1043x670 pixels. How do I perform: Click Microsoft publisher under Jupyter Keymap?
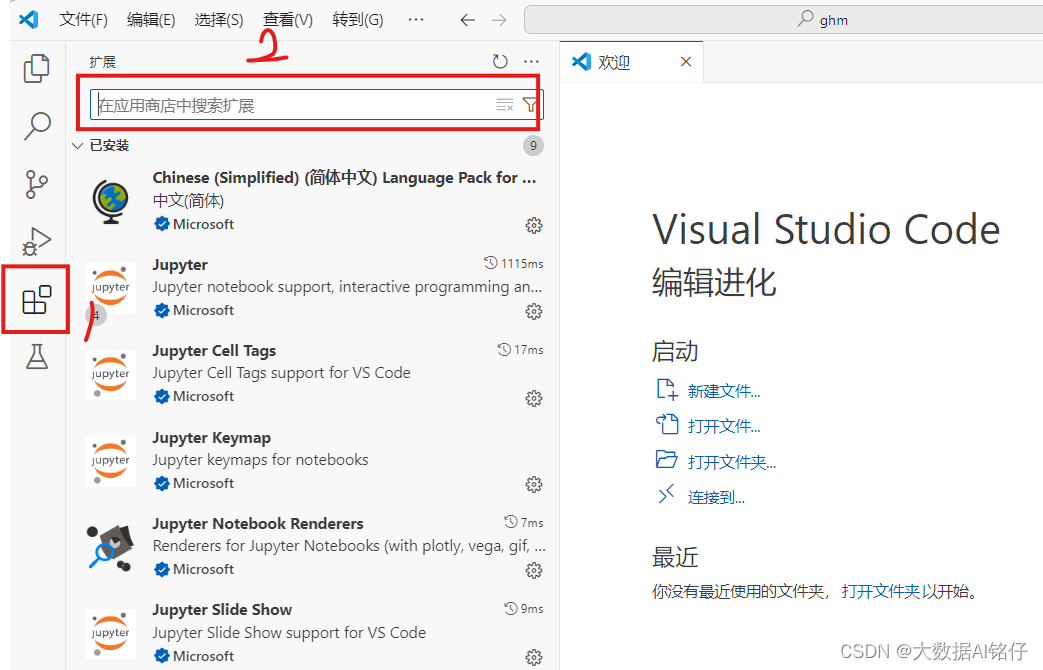coord(203,483)
